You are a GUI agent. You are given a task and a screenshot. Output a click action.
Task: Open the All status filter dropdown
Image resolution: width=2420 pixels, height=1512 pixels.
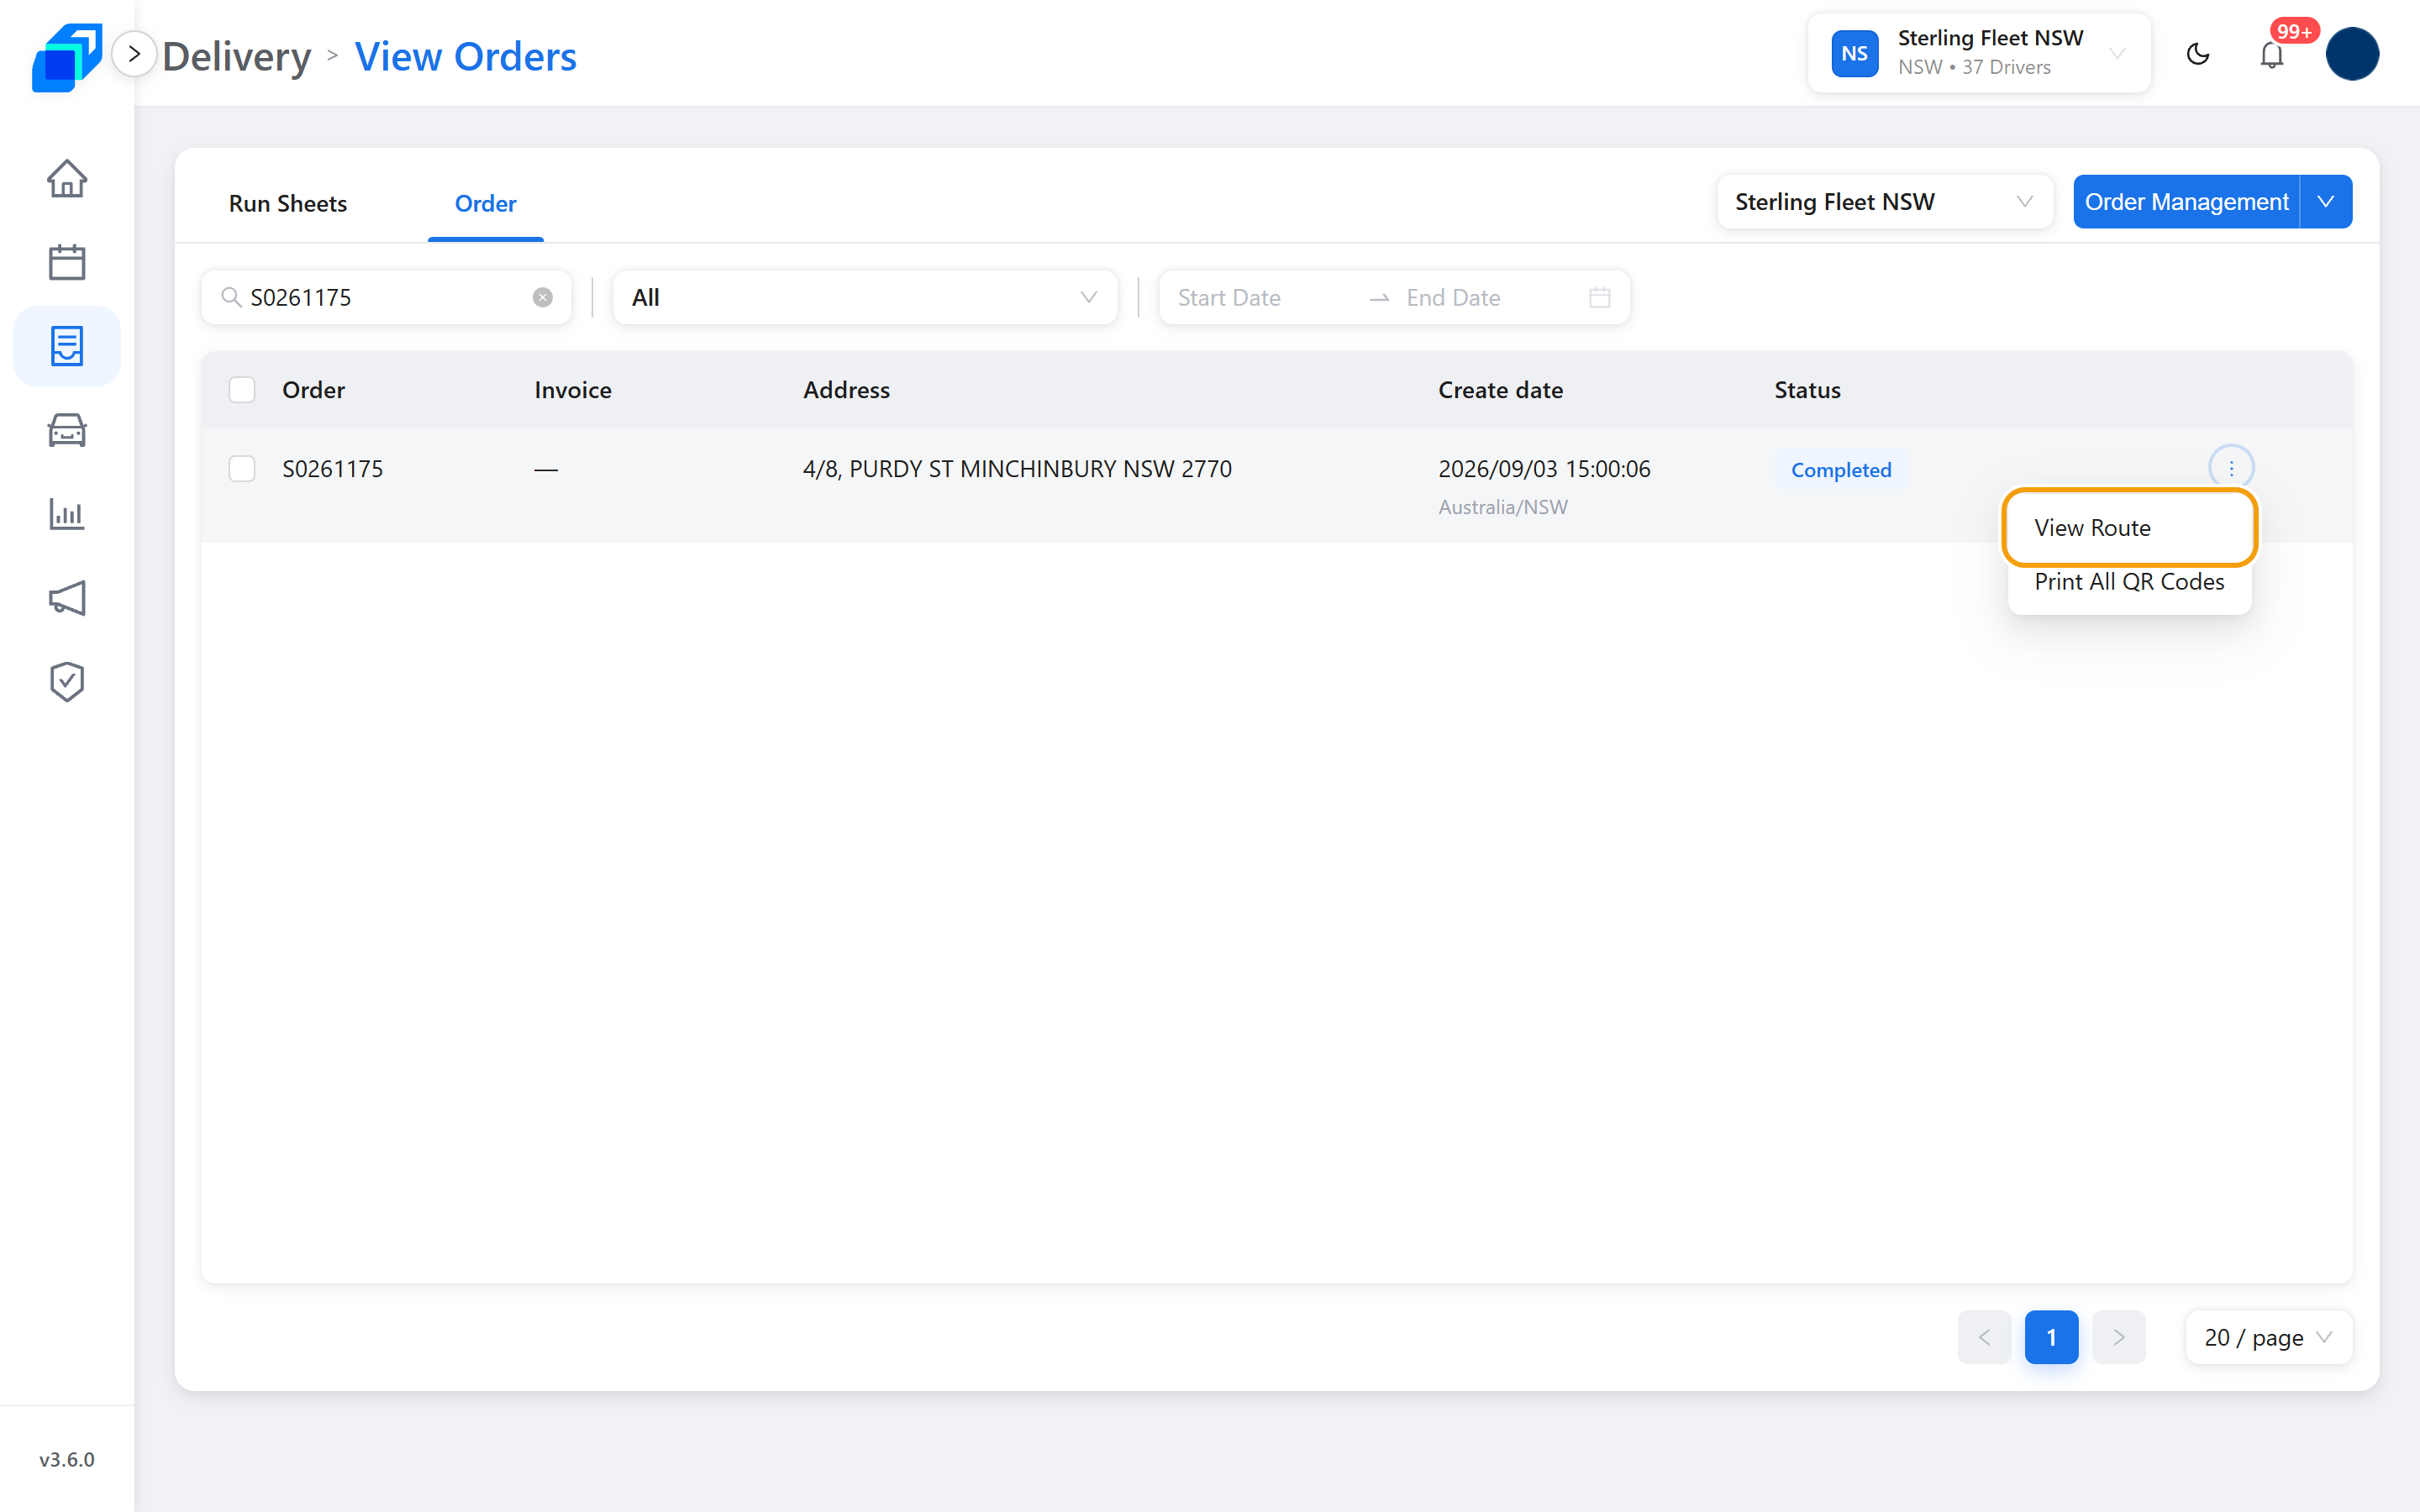pos(865,297)
